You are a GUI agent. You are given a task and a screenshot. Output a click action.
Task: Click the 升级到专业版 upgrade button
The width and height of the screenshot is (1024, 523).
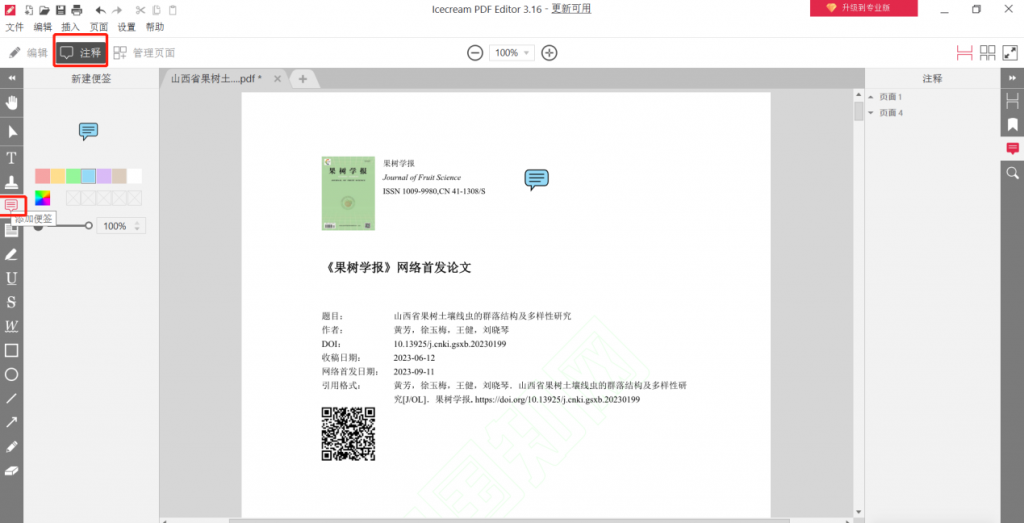click(x=863, y=8)
